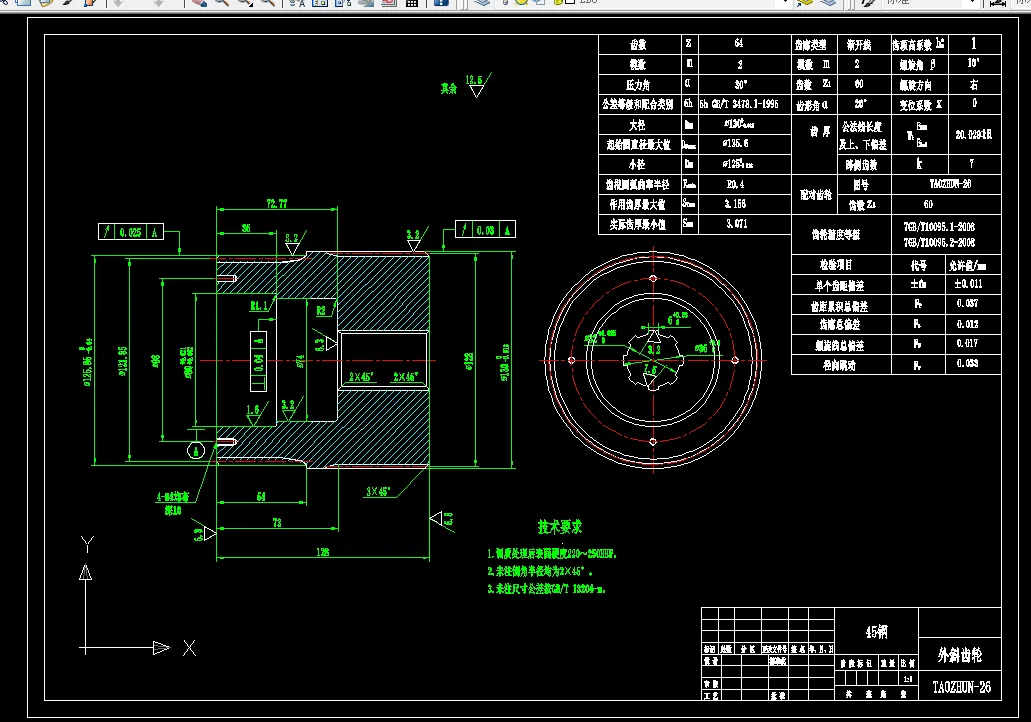This screenshot has height=722, width=1031.
Task: Pick the 36 dimension above the section
Action: tap(246, 228)
